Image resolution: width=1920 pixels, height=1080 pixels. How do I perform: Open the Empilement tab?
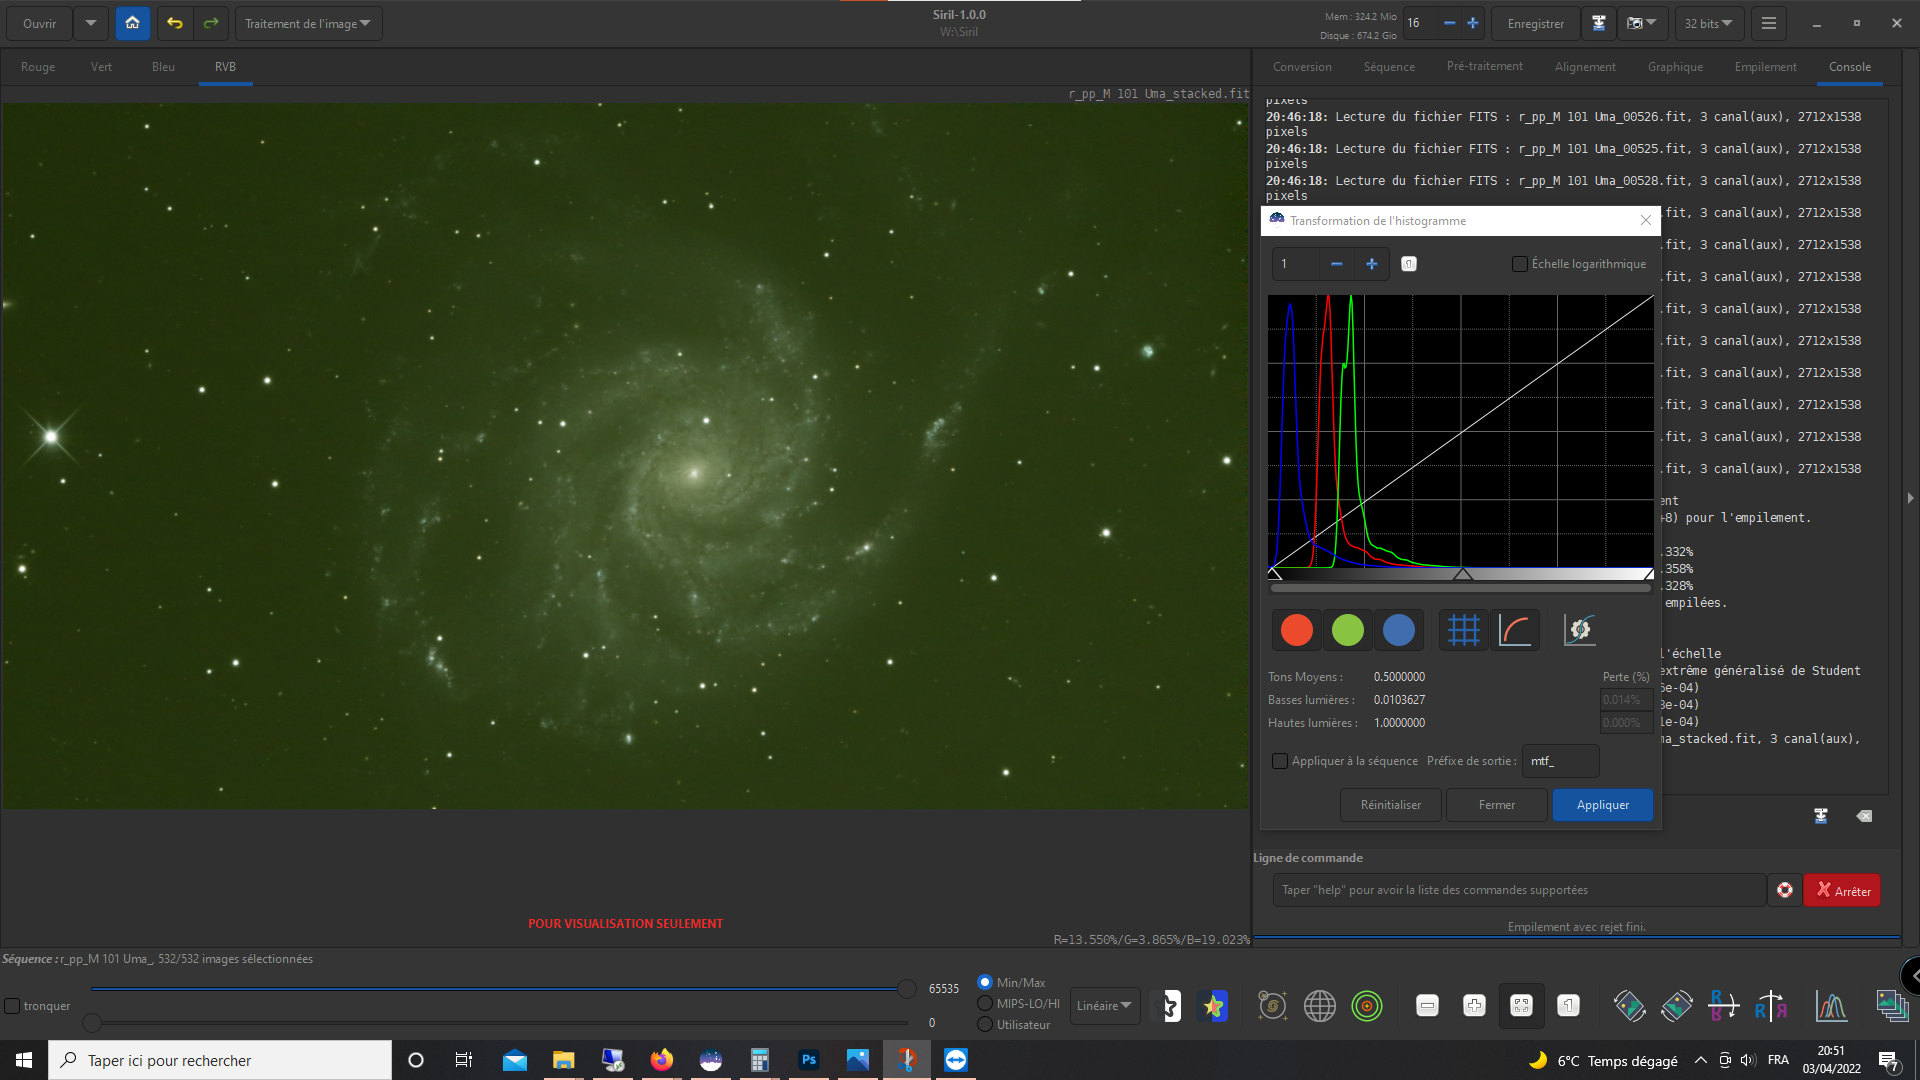1765,67
